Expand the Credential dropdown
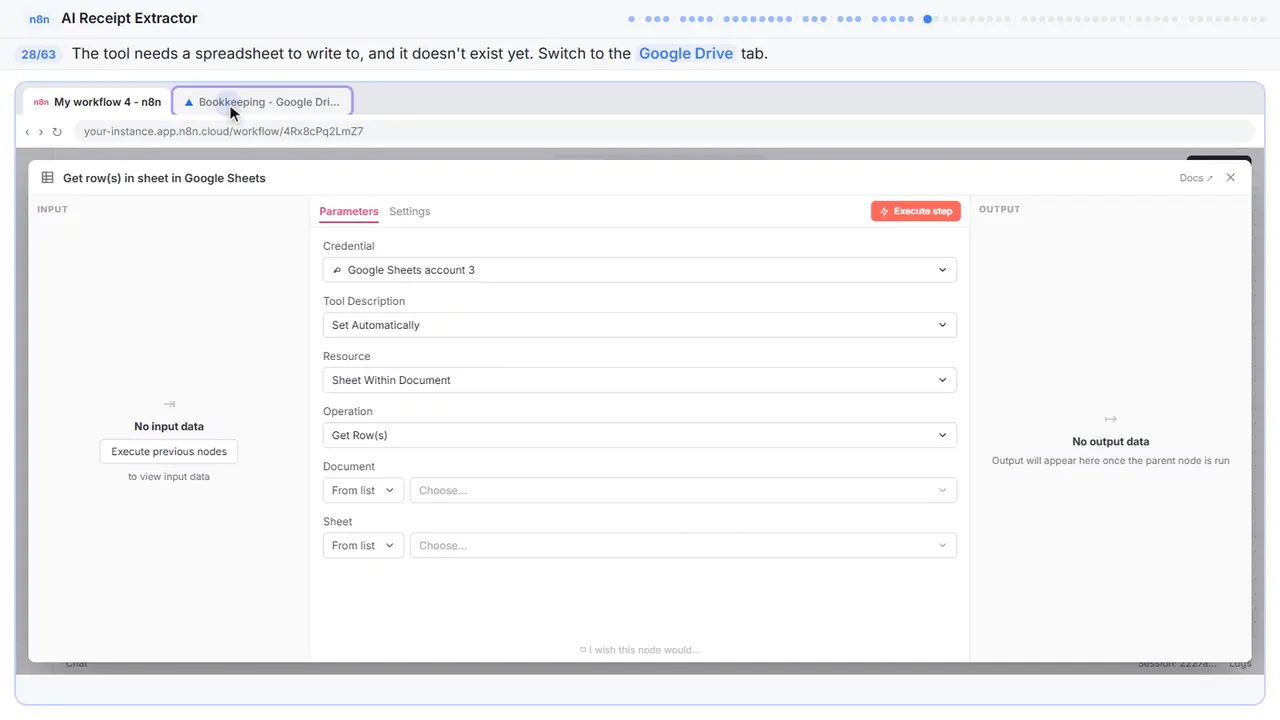1280x720 pixels. (x=640, y=270)
